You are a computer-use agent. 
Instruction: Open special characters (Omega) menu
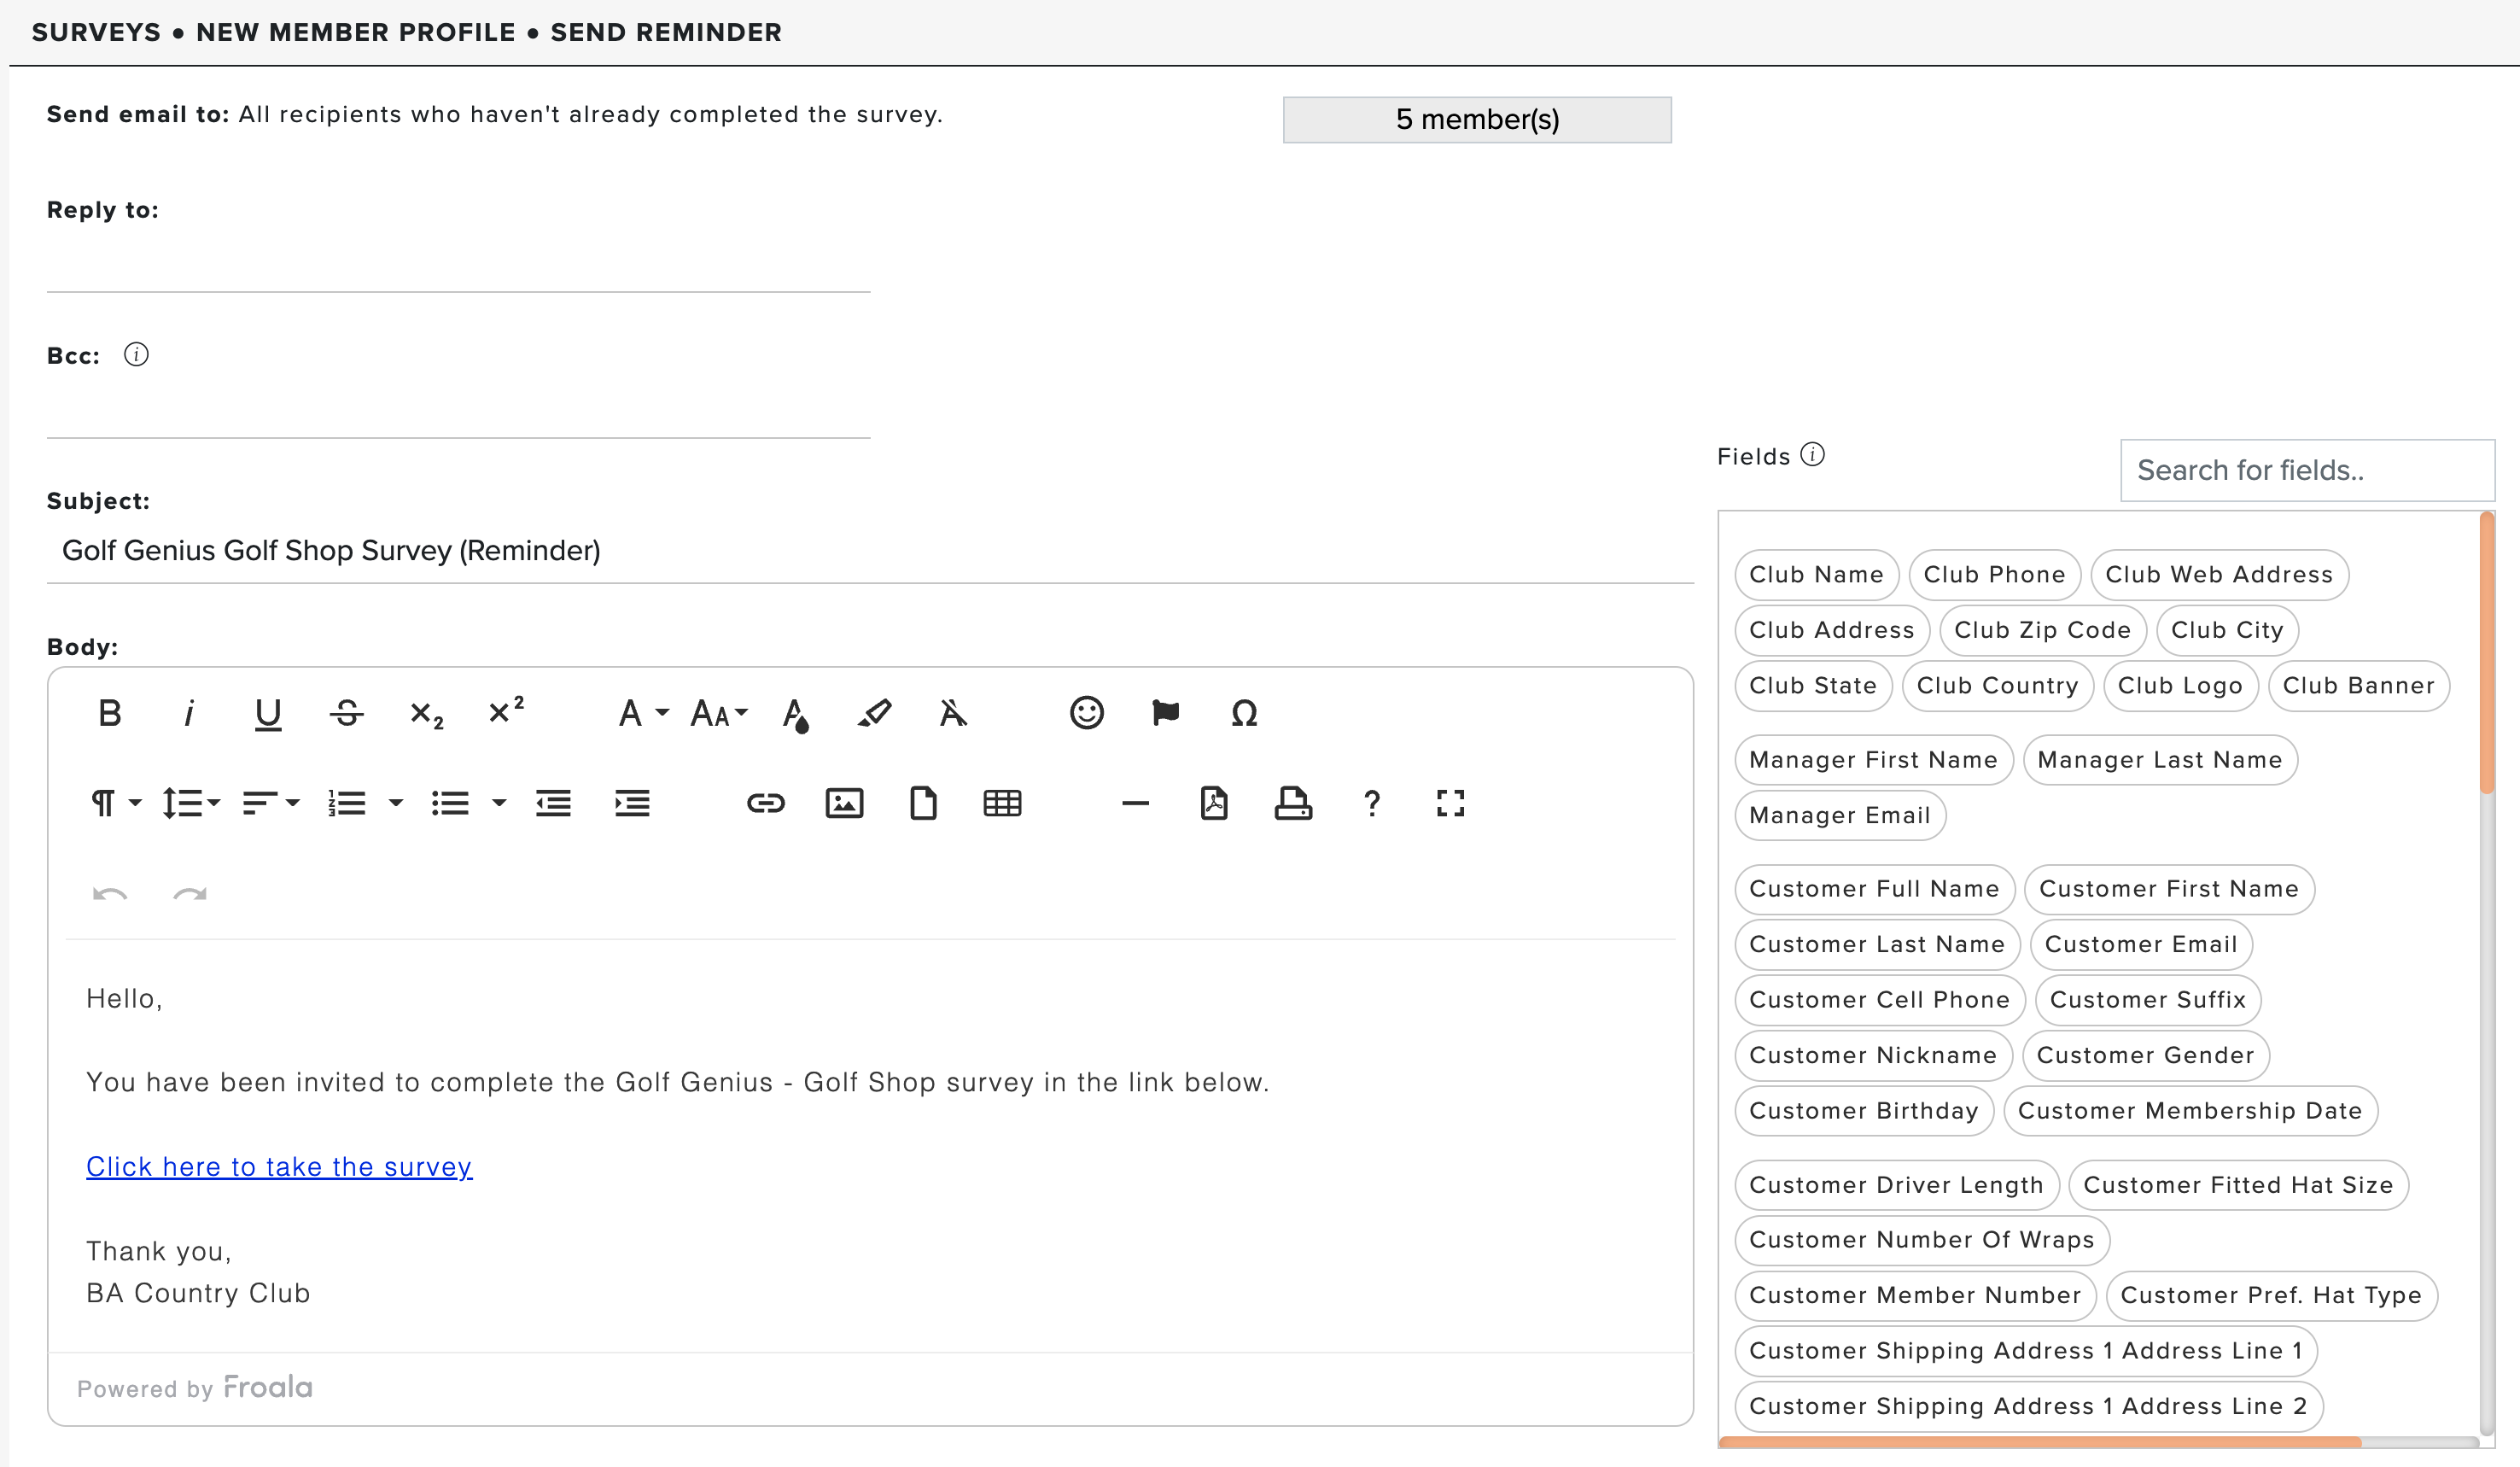pyautogui.click(x=1244, y=713)
